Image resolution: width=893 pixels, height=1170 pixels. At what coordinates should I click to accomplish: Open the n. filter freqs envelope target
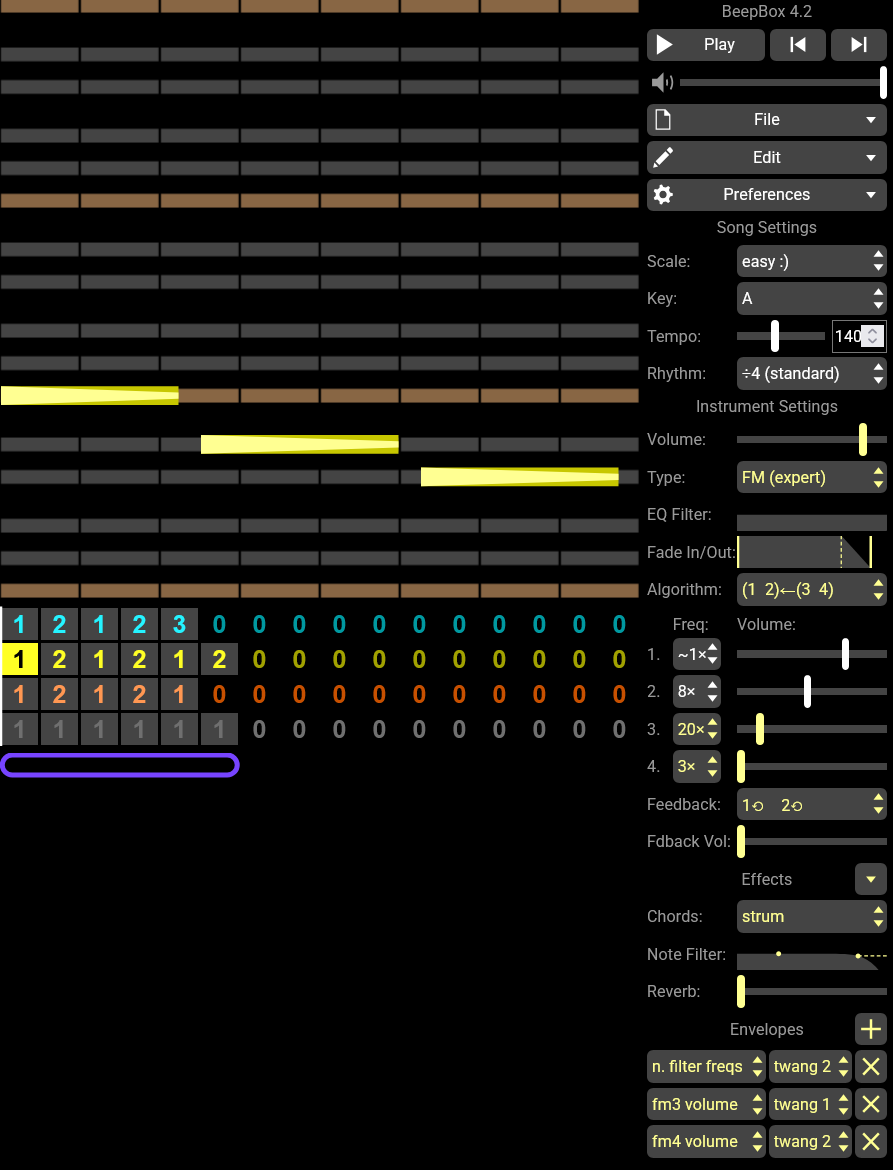click(x=706, y=1067)
